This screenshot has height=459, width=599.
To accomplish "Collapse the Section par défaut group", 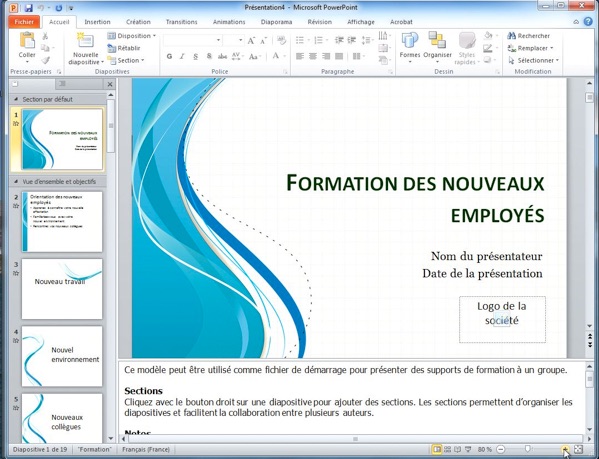I will (x=16, y=99).
